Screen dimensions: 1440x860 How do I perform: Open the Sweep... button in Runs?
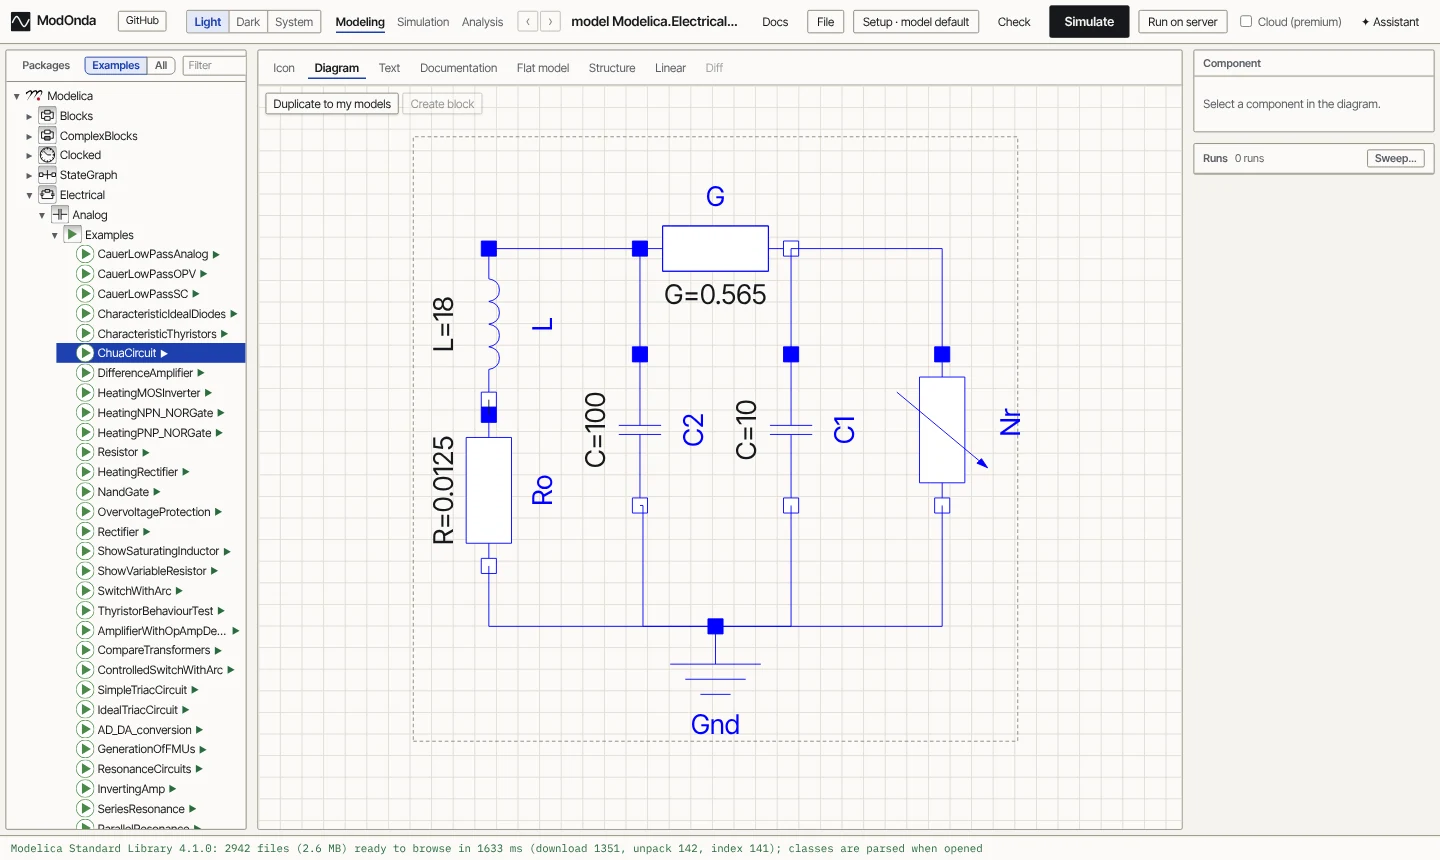click(x=1395, y=158)
